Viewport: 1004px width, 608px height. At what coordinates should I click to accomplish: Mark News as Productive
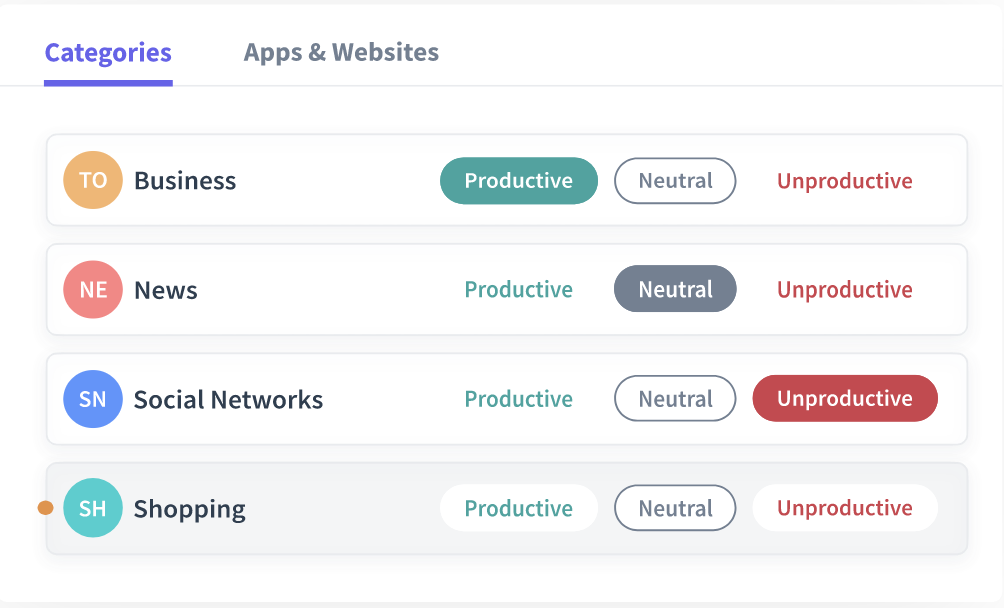[x=518, y=290]
